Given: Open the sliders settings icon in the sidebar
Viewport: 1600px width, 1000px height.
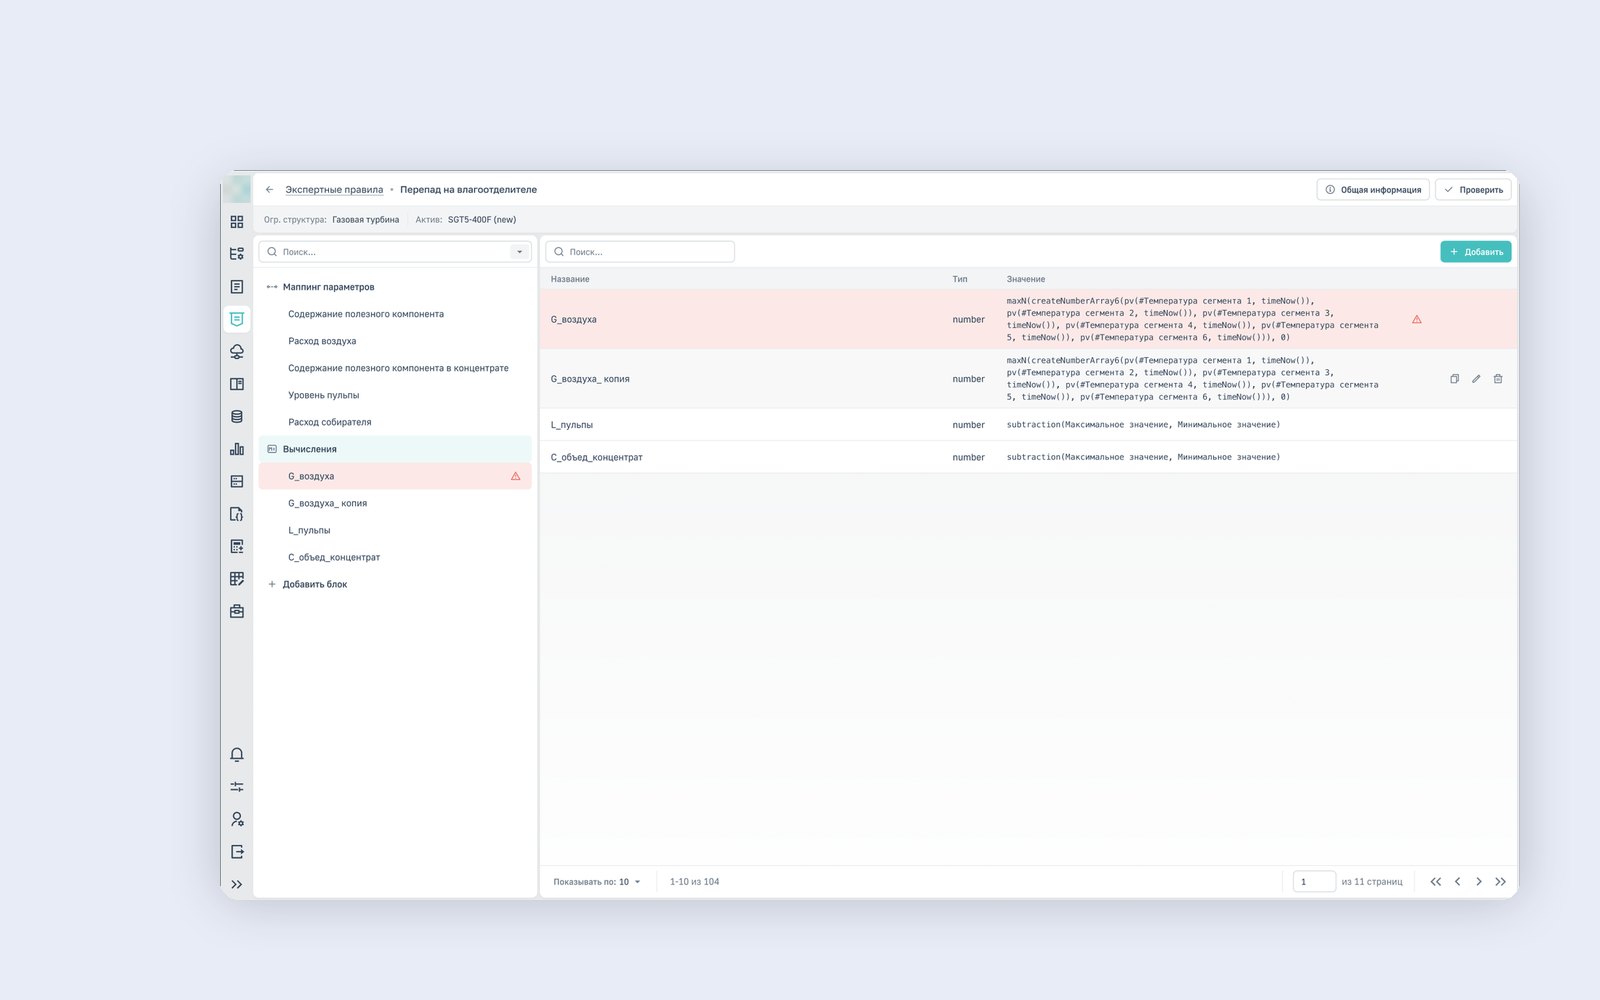Looking at the screenshot, I should (x=237, y=787).
